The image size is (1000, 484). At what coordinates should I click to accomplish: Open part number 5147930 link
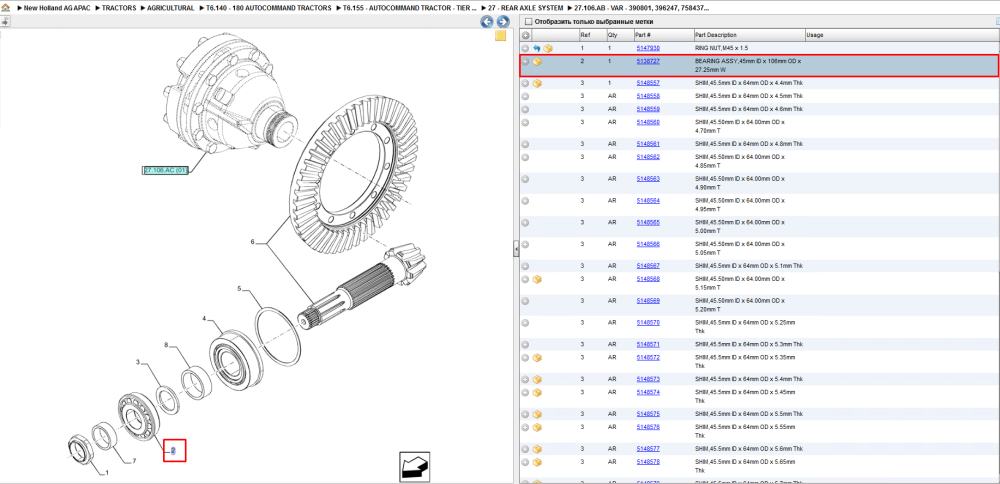(x=648, y=48)
